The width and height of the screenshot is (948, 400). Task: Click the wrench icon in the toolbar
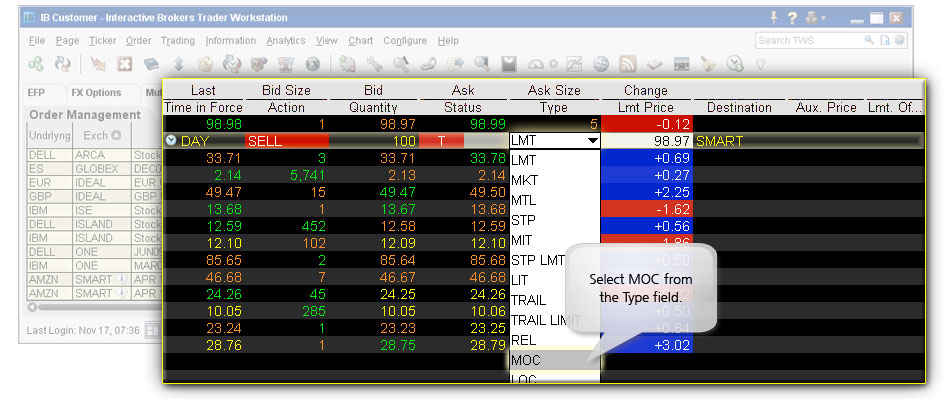pos(374,63)
